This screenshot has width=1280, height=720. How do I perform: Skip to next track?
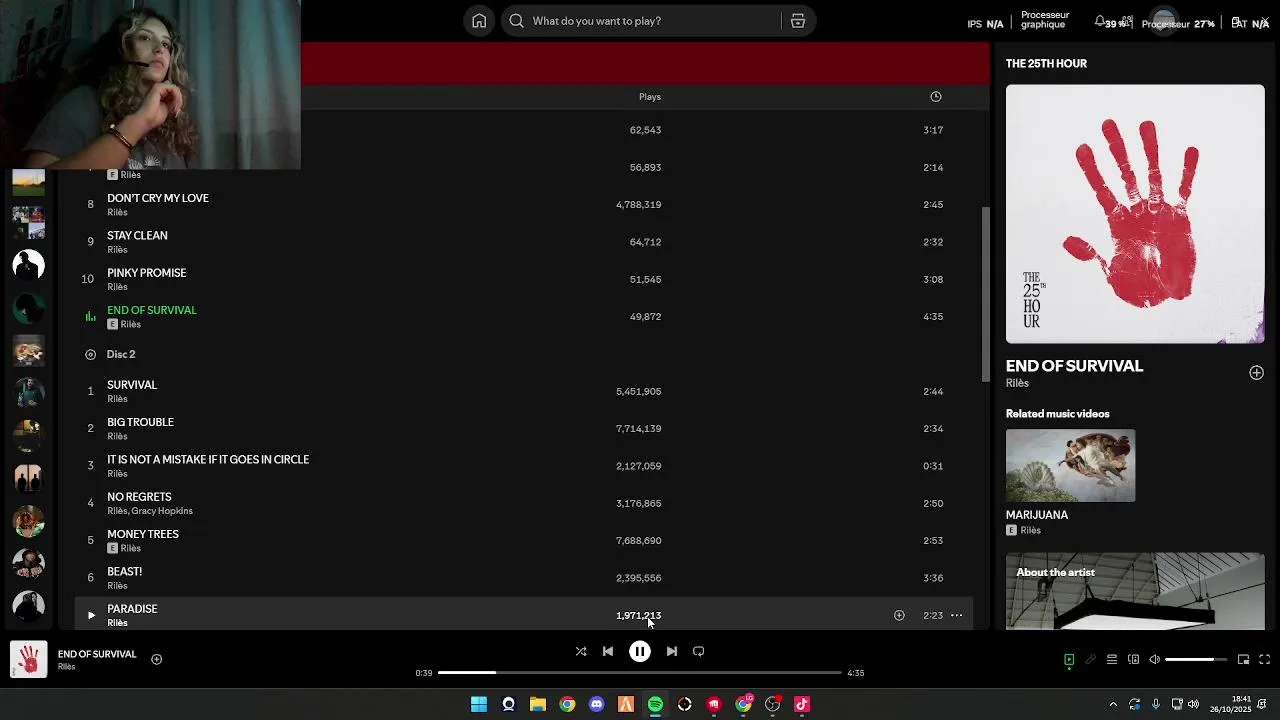[x=672, y=651]
